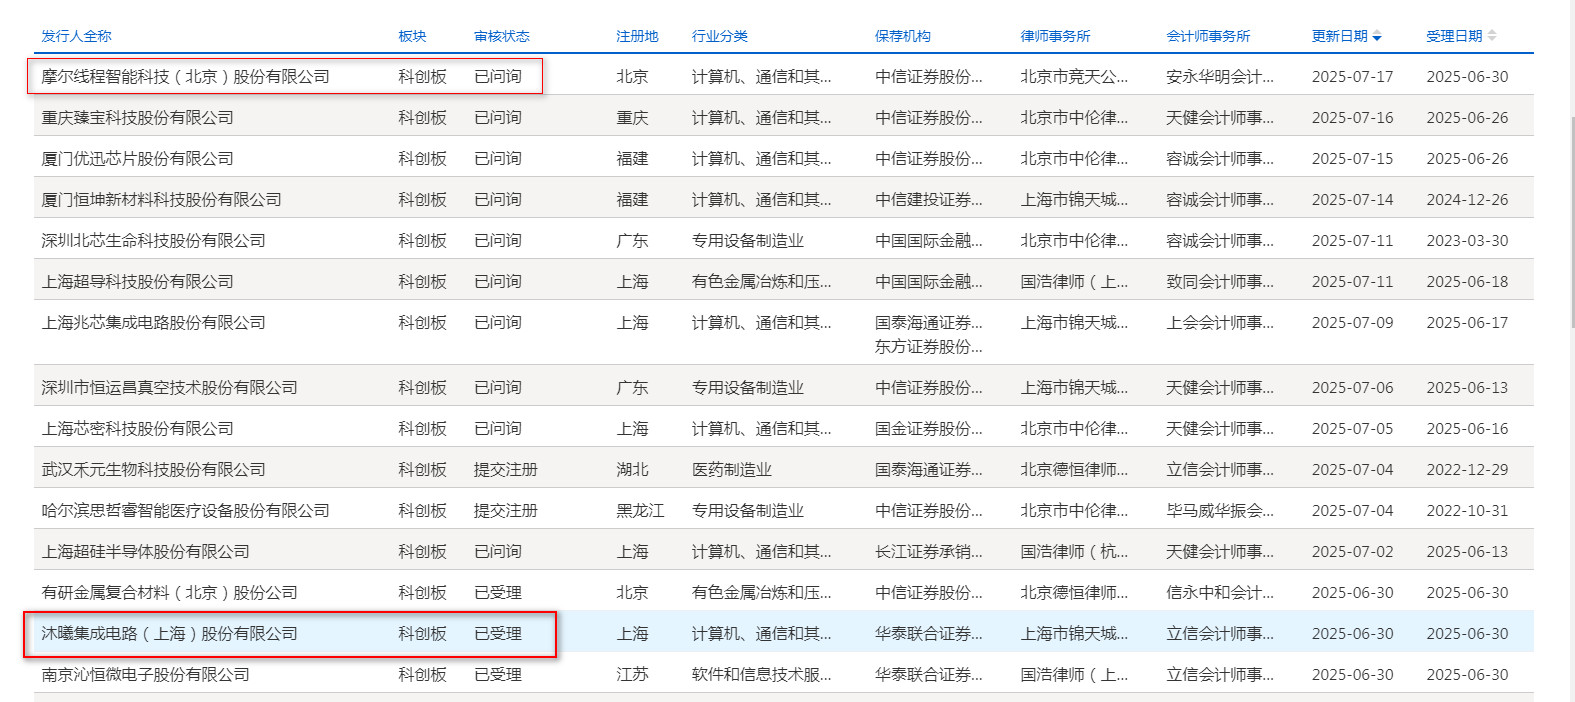Screen dimensions: 1575x702
Task: Click 北京市竞天公... law firm cell
Action: point(1074,77)
